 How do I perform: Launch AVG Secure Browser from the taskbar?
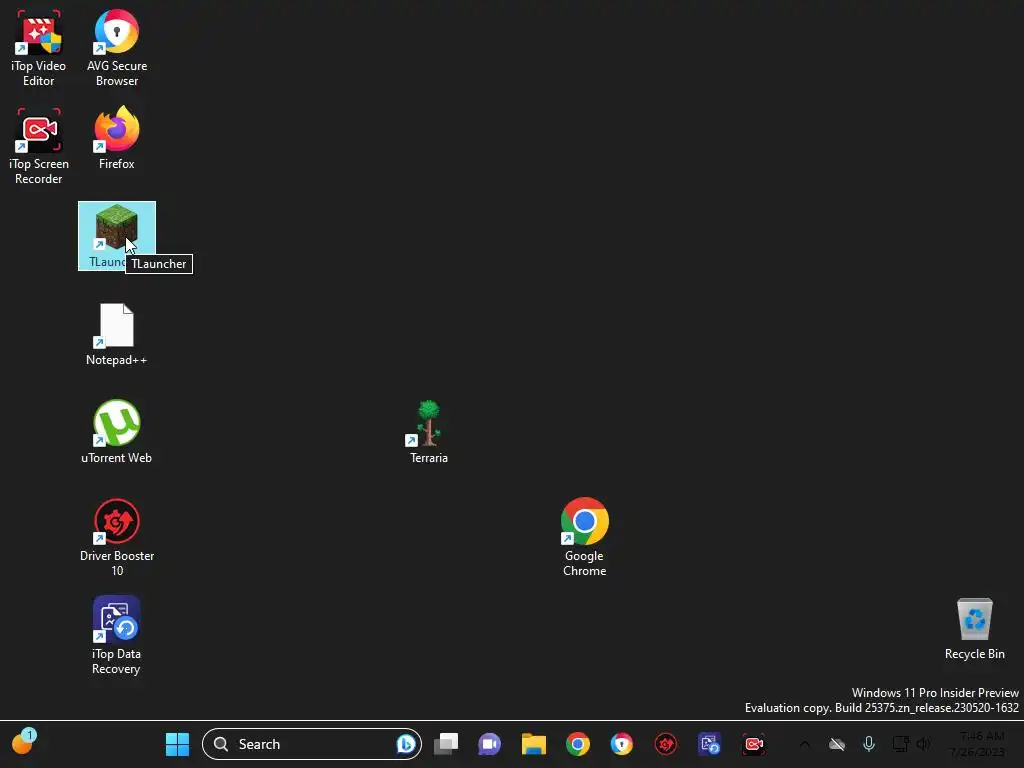[x=622, y=744]
